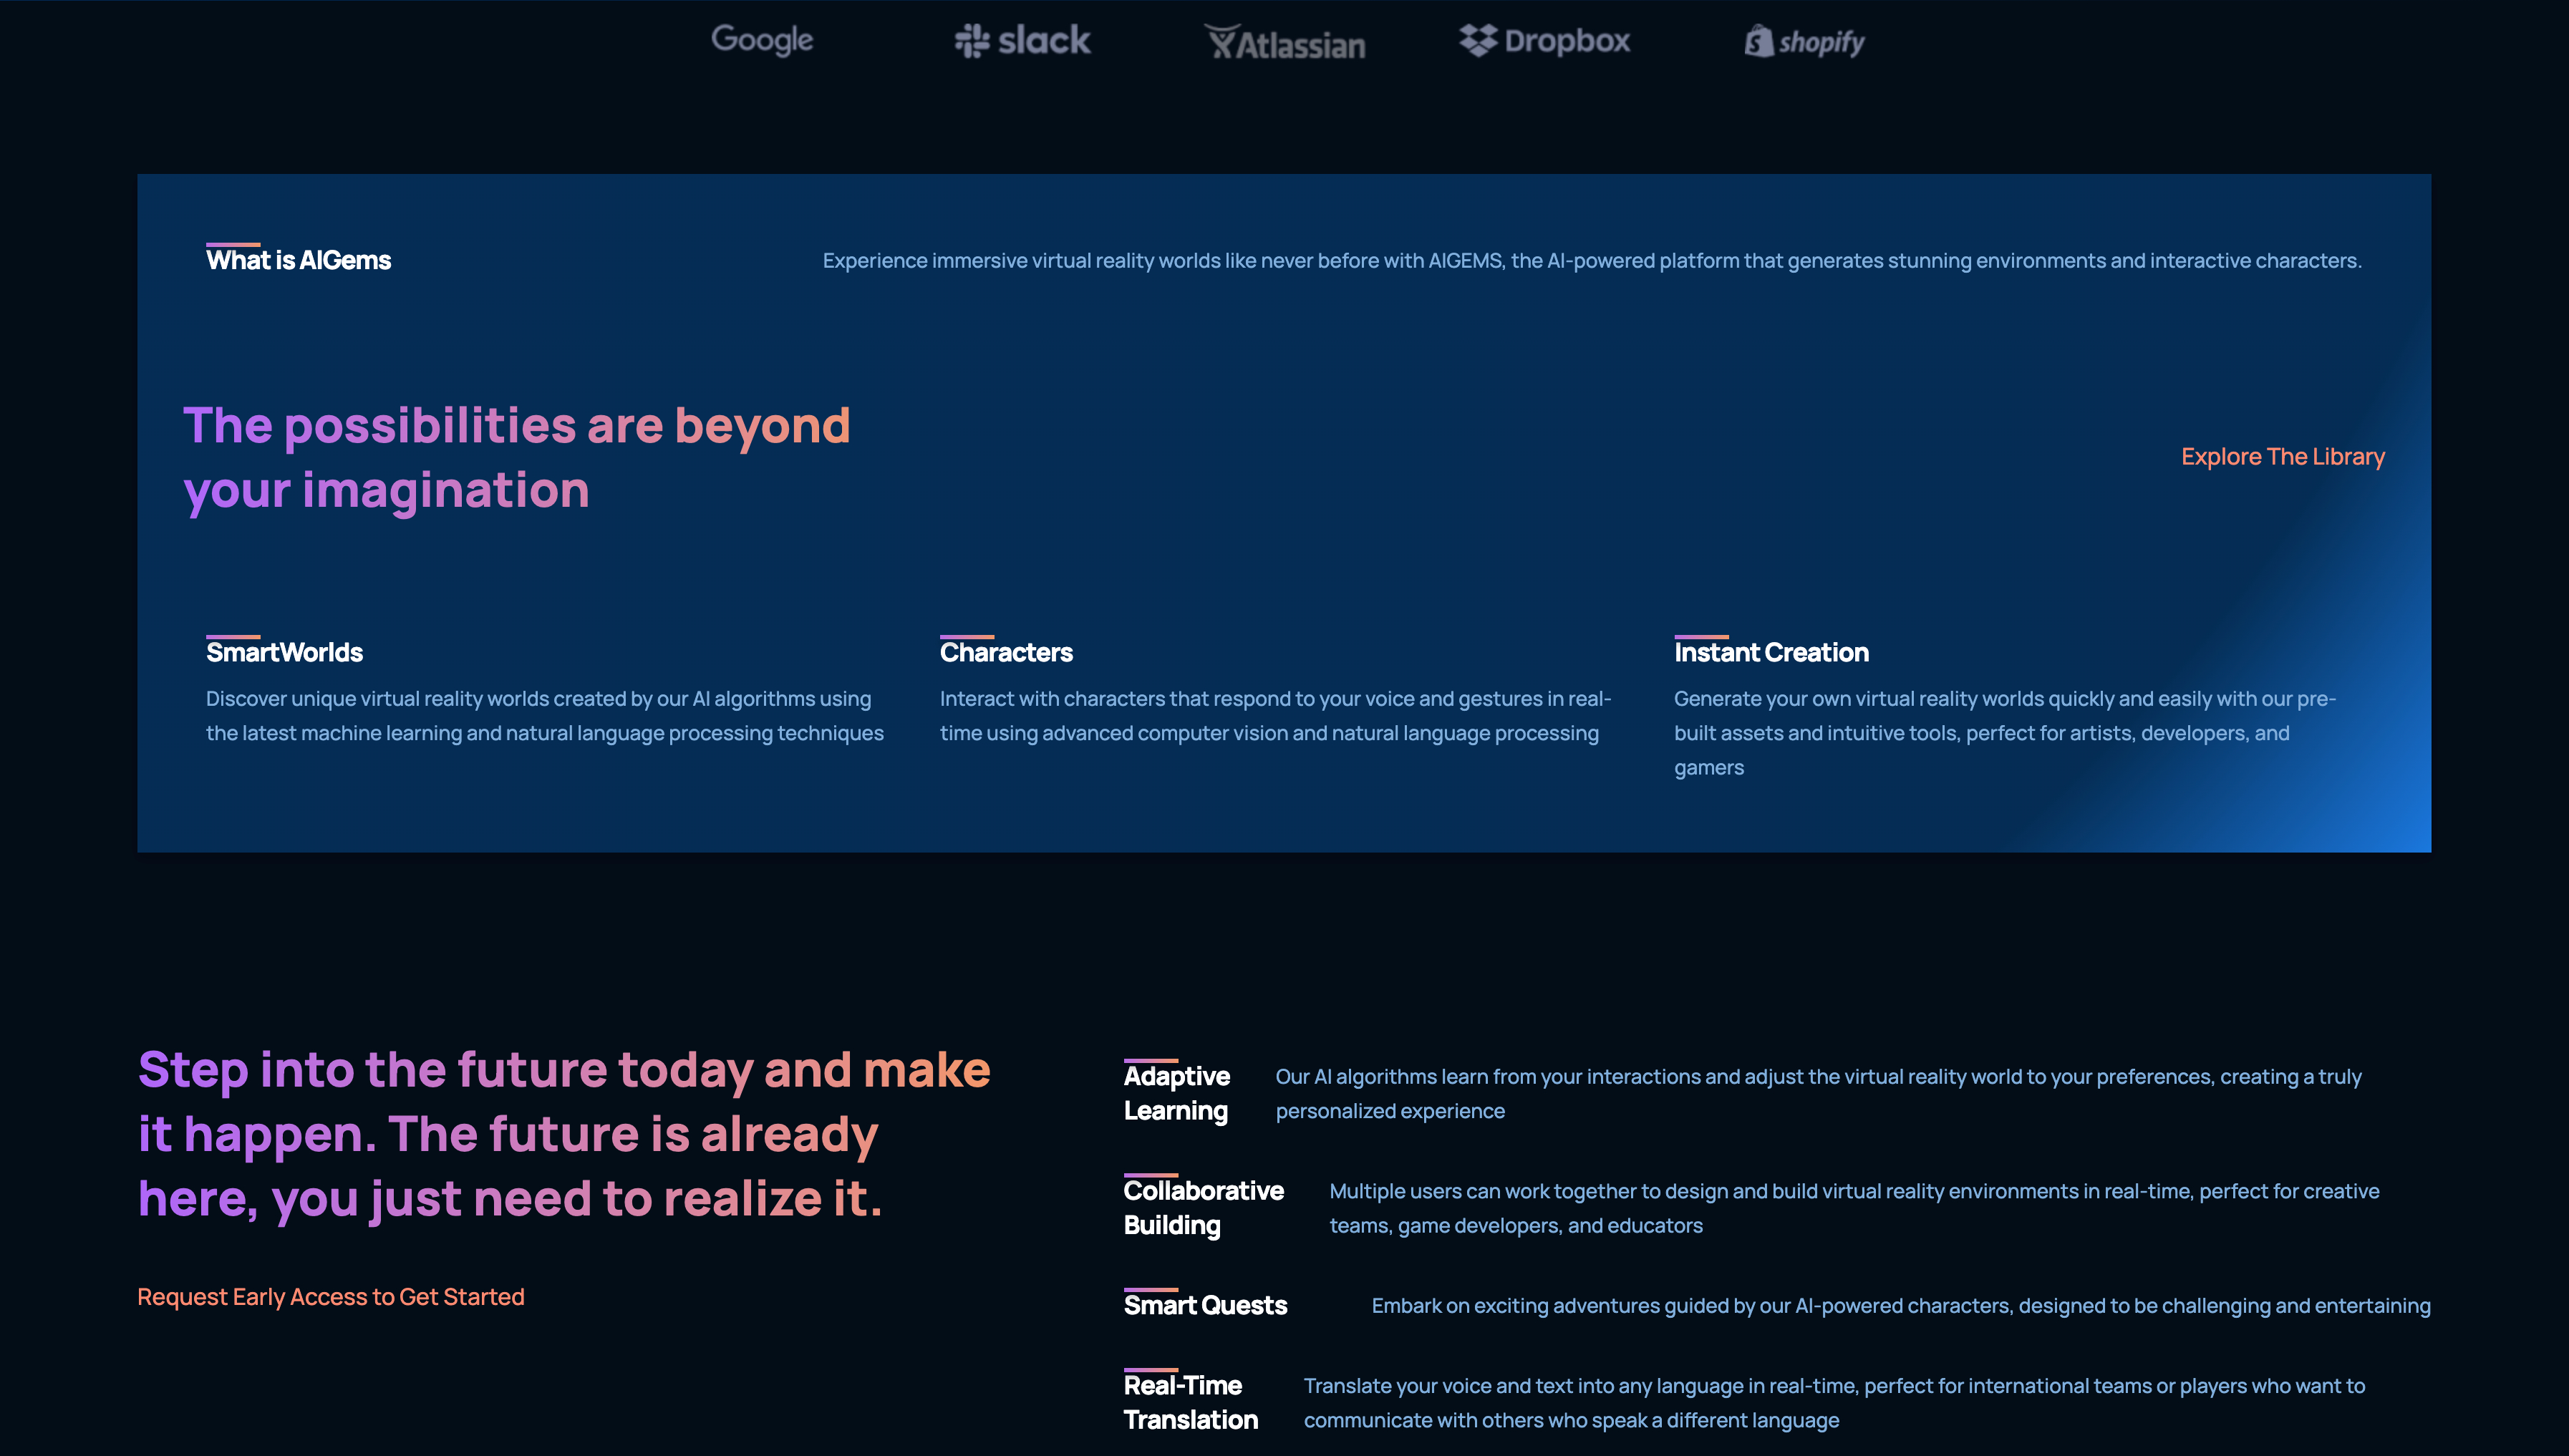Image resolution: width=2569 pixels, height=1456 pixels.
Task: Click the Smart Quests description text
Action: click(1900, 1305)
